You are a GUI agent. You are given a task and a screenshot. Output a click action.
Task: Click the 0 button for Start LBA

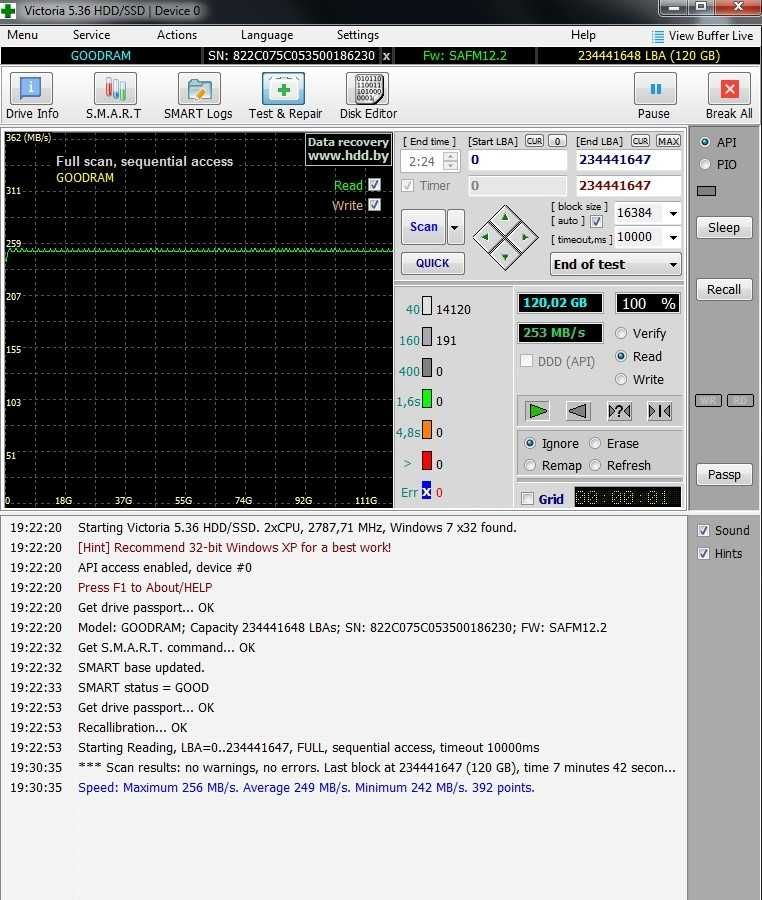(557, 141)
